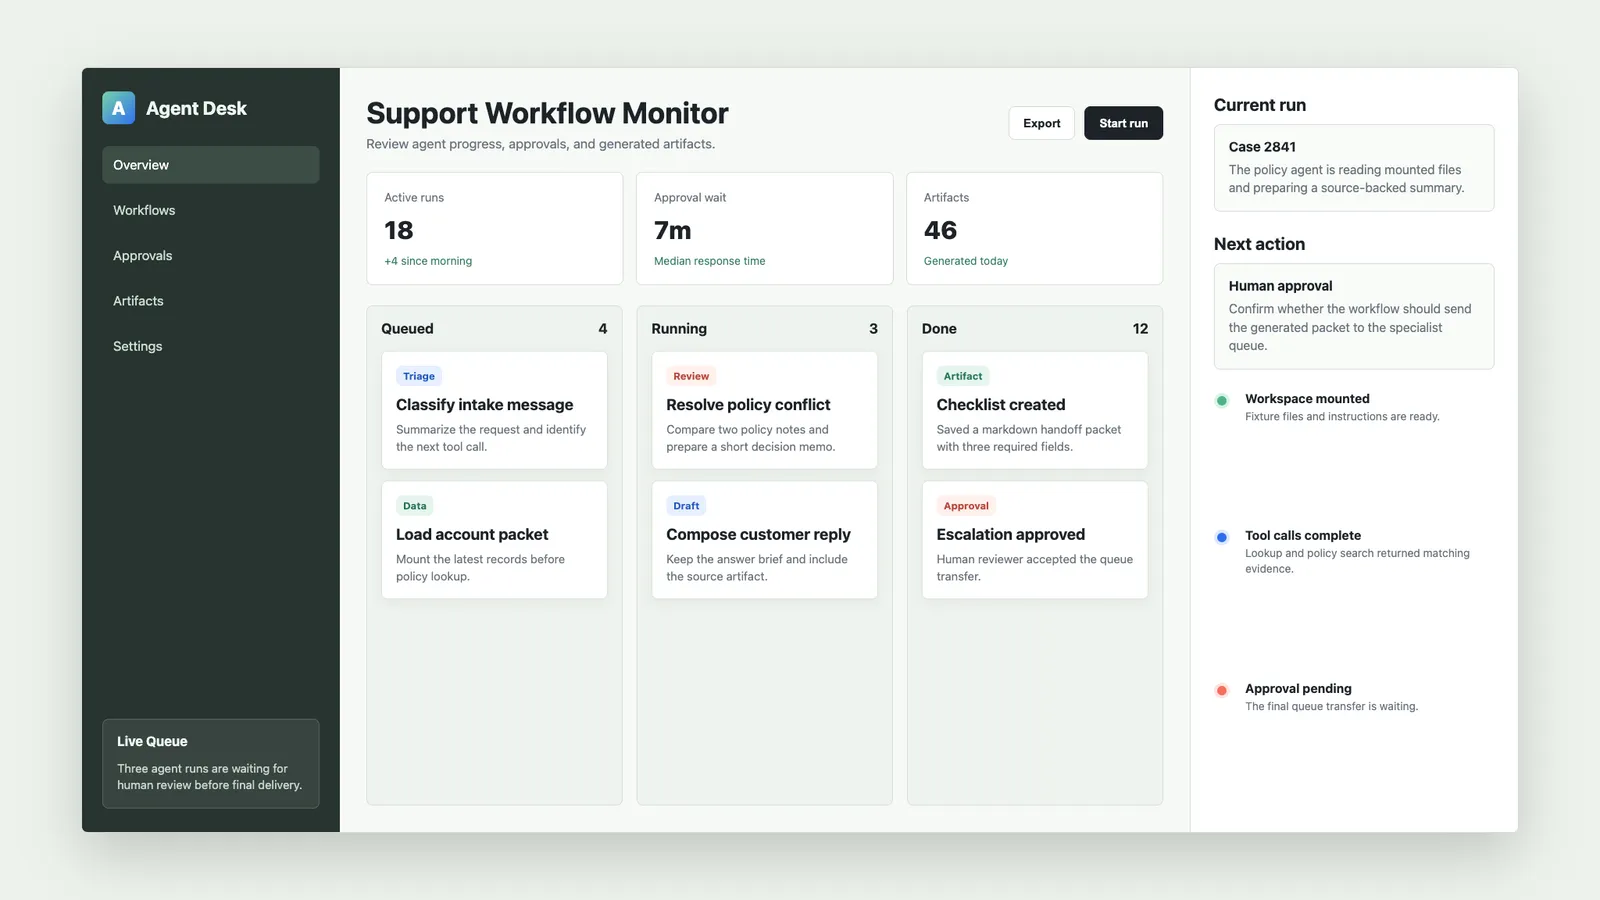The image size is (1600, 900).
Task: Open the Classify intake message card
Action: (x=495, y=410)
